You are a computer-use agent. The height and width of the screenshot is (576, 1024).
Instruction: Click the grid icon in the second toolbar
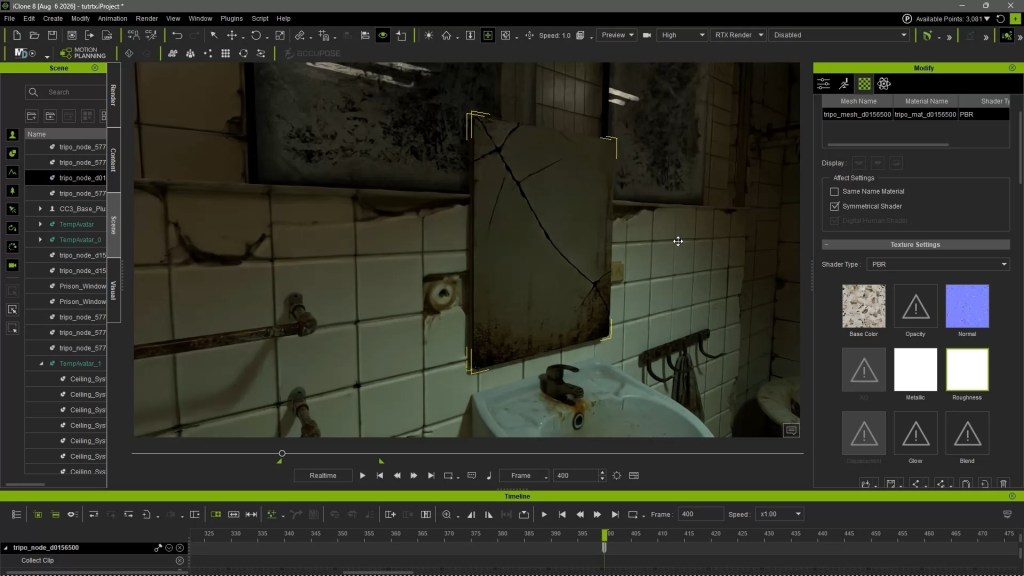(x=225, y=54)
